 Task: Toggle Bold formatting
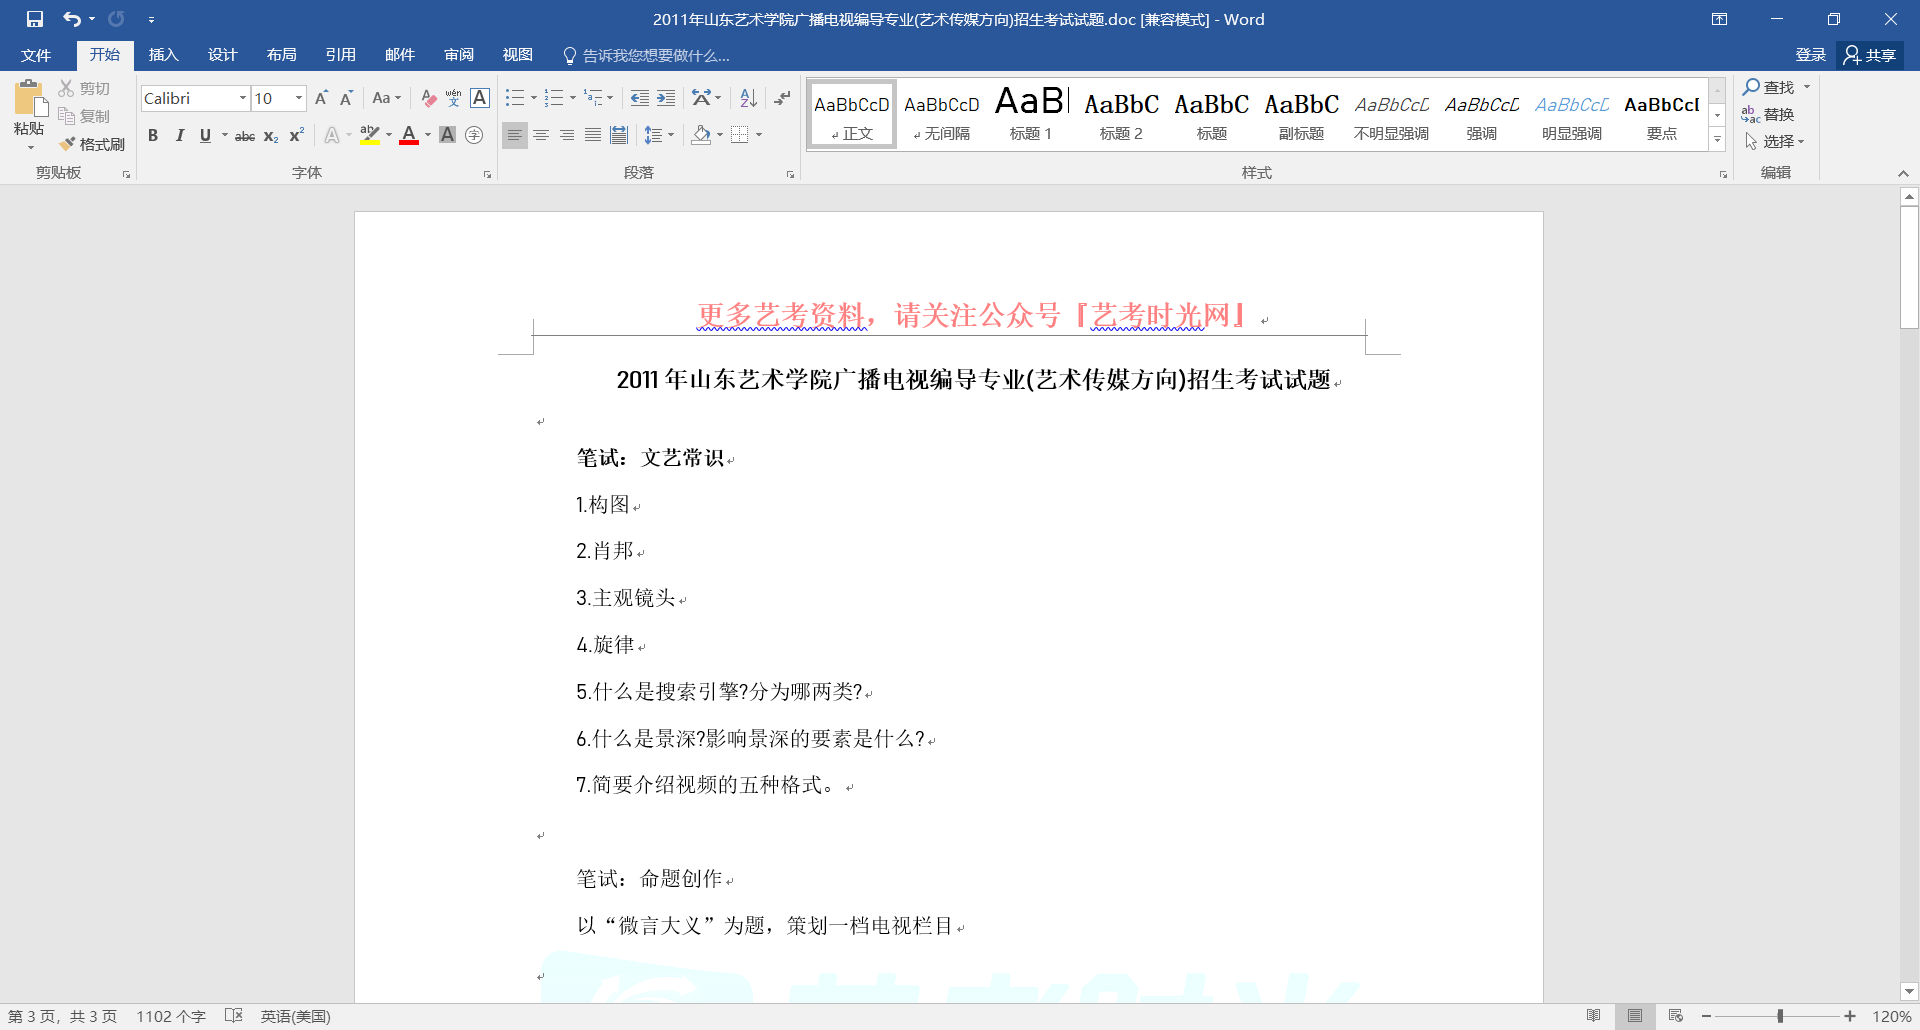153,135
